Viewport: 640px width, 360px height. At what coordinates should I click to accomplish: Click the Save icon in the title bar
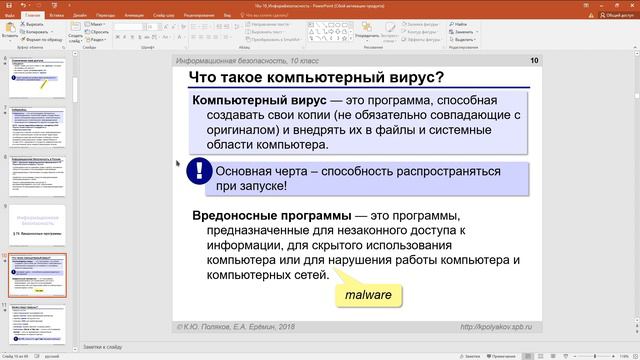tap(9, 5)
